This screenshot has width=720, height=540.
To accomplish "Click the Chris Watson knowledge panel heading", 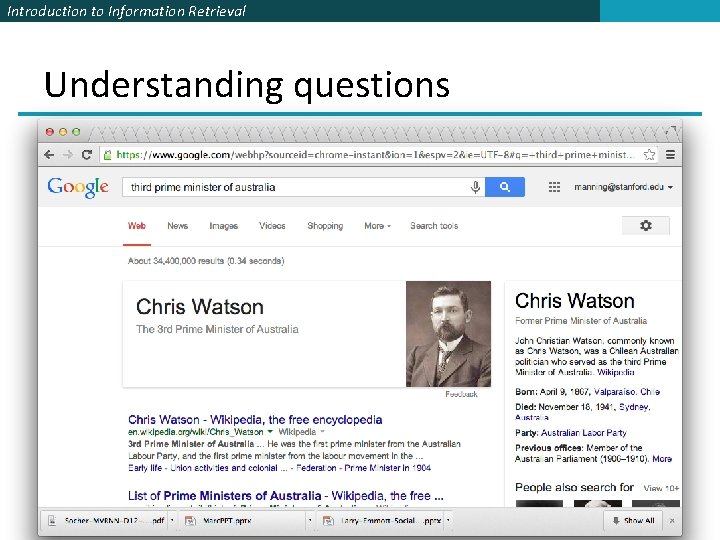I will [x=574, y=301].
